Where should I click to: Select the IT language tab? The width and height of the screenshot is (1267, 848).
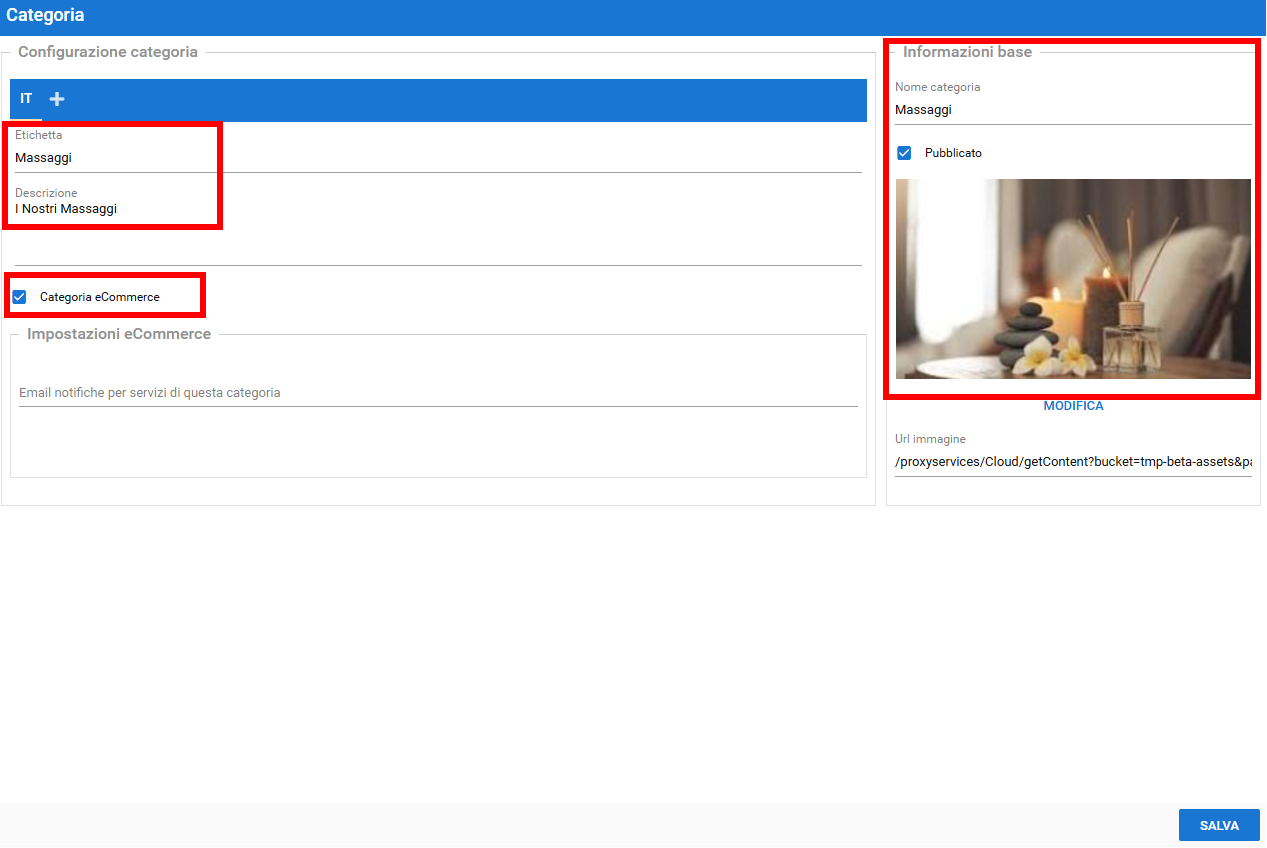pos(26,99)
